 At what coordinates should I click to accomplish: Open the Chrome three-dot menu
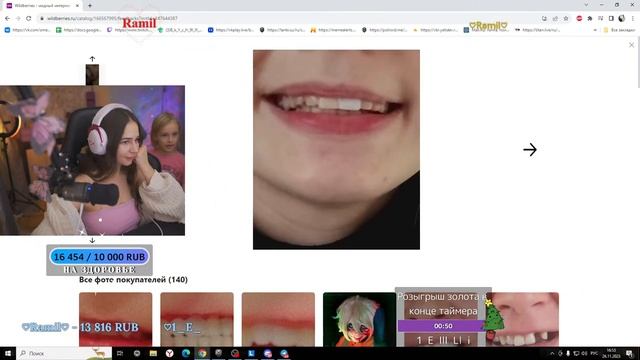[x=633, y=18]
